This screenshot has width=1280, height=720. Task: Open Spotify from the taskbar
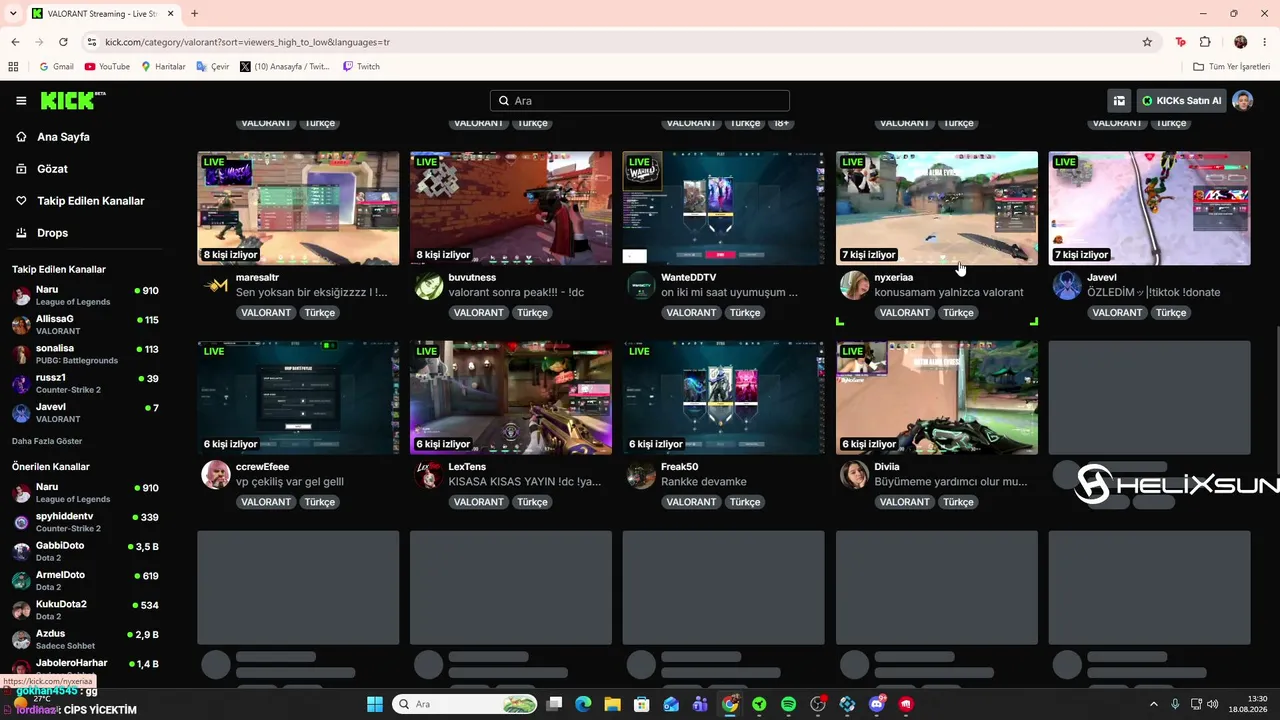[x=789, y=704]
